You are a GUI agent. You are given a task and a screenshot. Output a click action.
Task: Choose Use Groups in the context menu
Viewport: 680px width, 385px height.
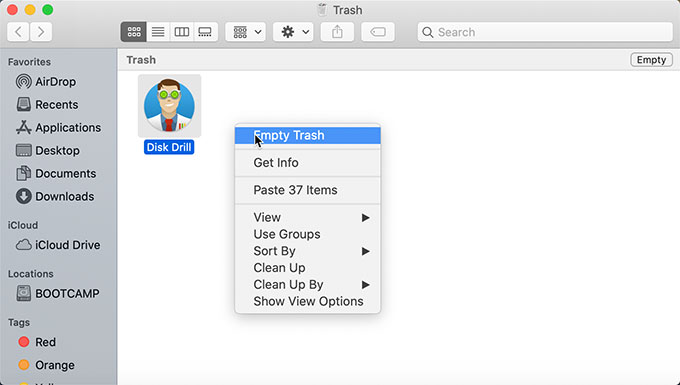click(307, 234)
